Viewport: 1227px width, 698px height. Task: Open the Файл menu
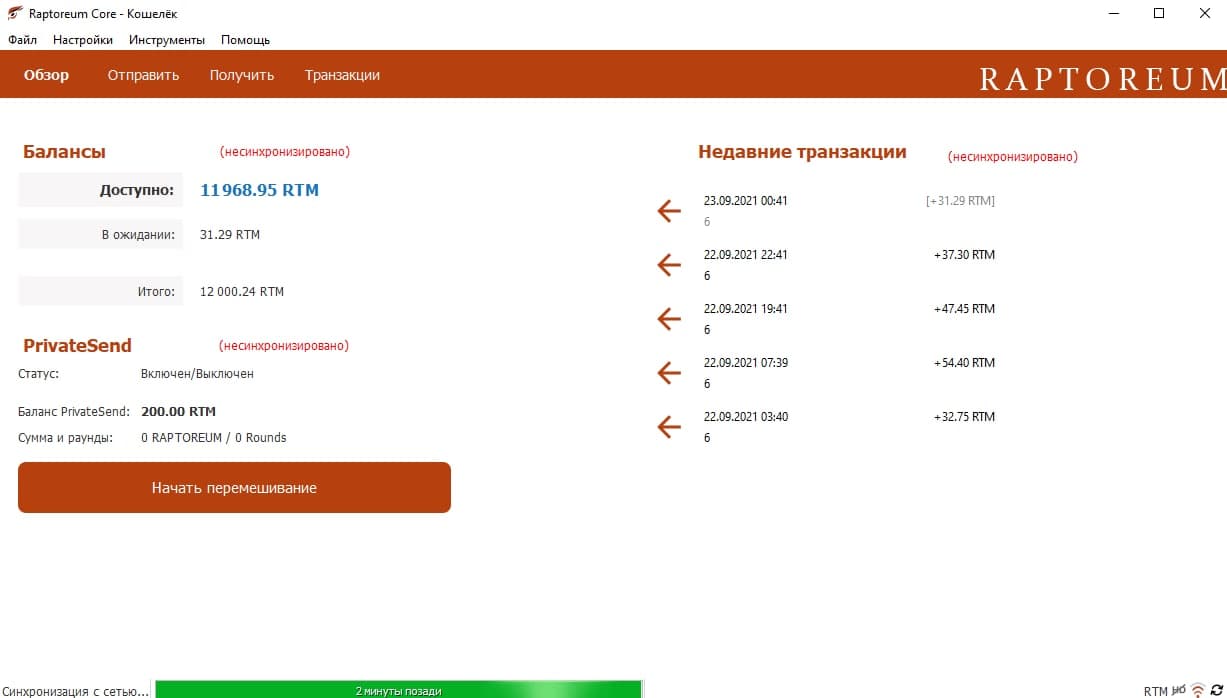pos(22,40)
